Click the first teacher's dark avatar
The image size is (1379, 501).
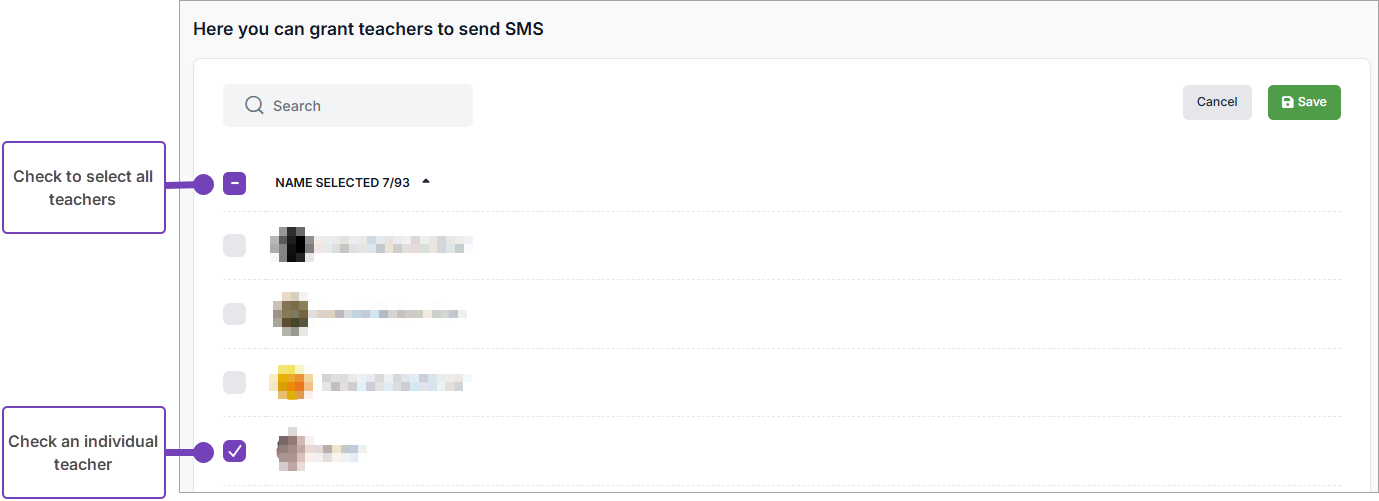[x=291, y=244]
